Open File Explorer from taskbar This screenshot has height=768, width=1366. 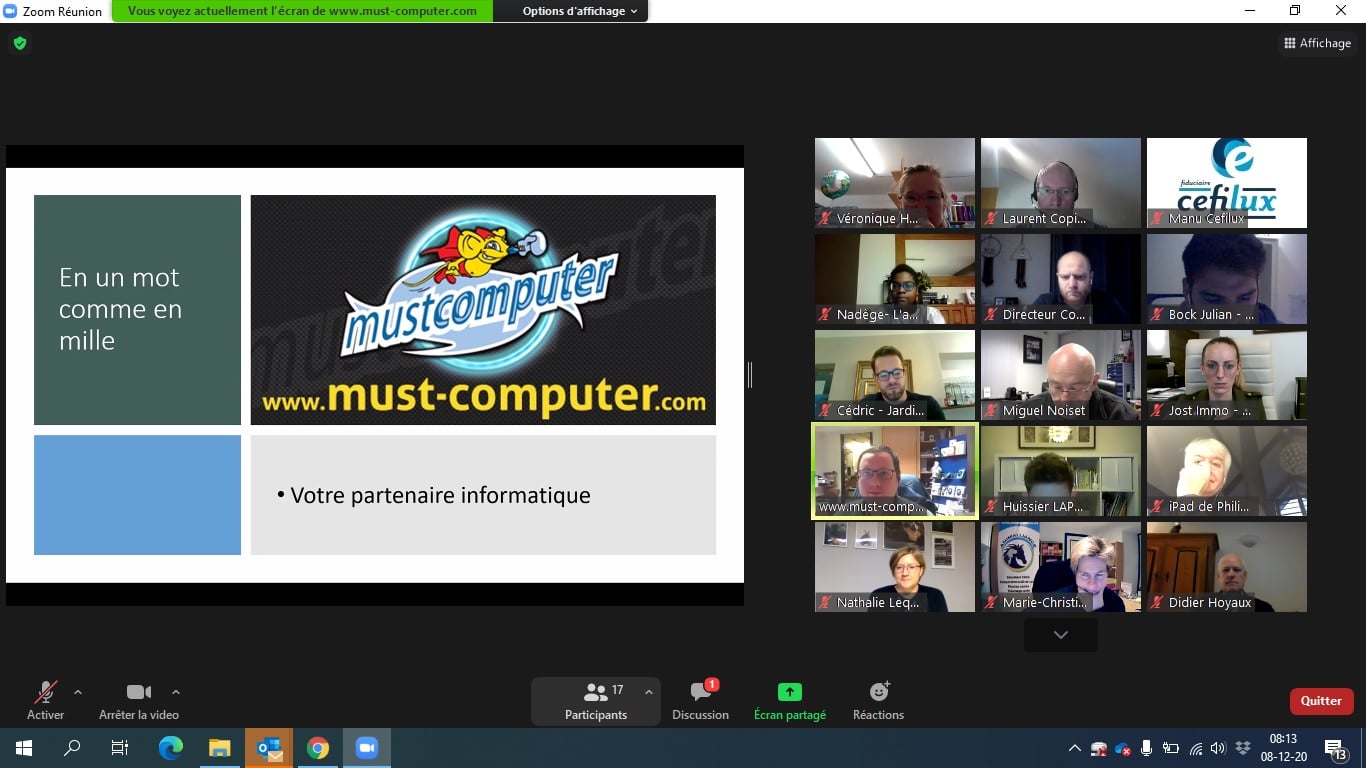click(x=220, y=748)
